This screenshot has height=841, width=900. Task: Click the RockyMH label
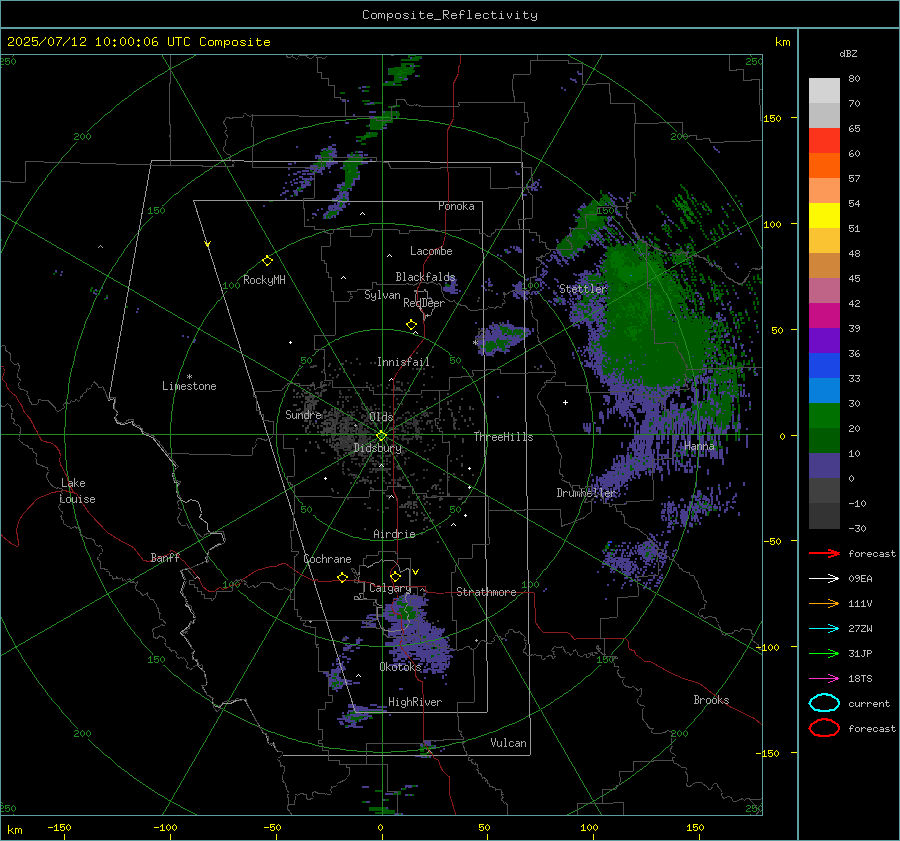(x=264, y=280)
